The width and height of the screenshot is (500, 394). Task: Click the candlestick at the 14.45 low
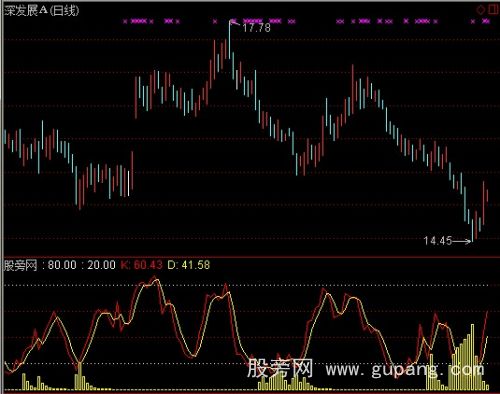pyautogui.click(x=472, y=230)
